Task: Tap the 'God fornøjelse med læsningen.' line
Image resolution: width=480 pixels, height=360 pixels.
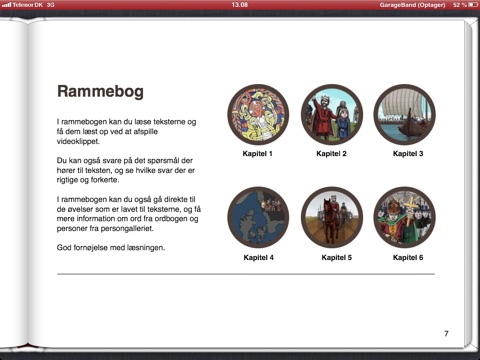Action: [x=111, y=248]
